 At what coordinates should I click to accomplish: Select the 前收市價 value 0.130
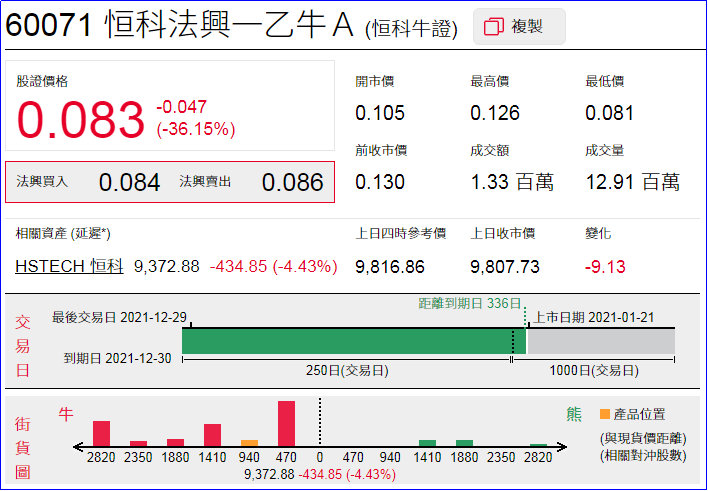pyautogui.click(x=380, y=182)
